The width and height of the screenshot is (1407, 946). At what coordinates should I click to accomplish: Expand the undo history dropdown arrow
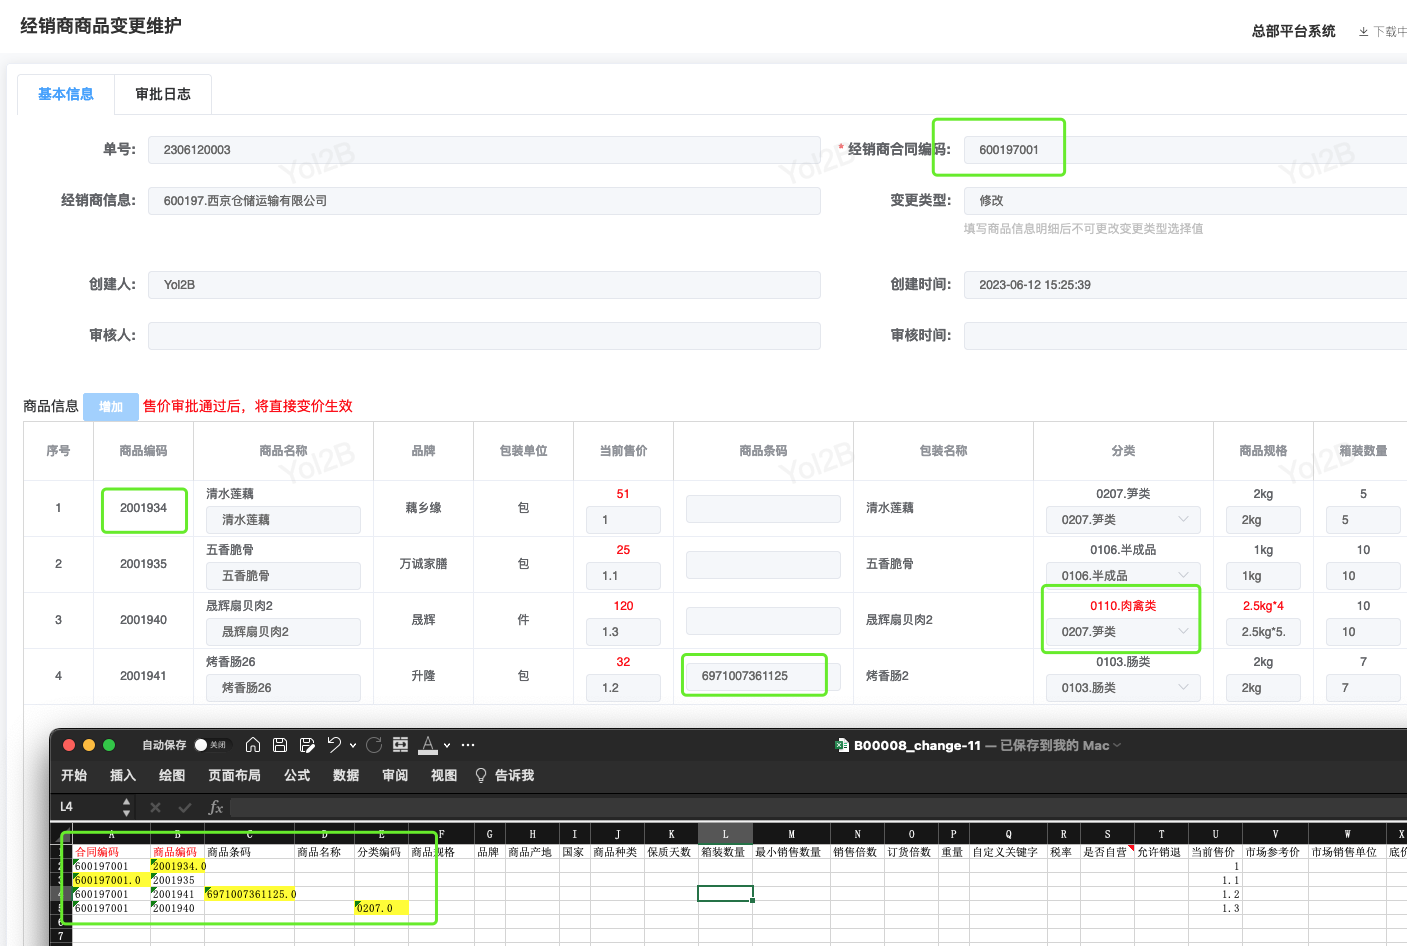point(353,746)
